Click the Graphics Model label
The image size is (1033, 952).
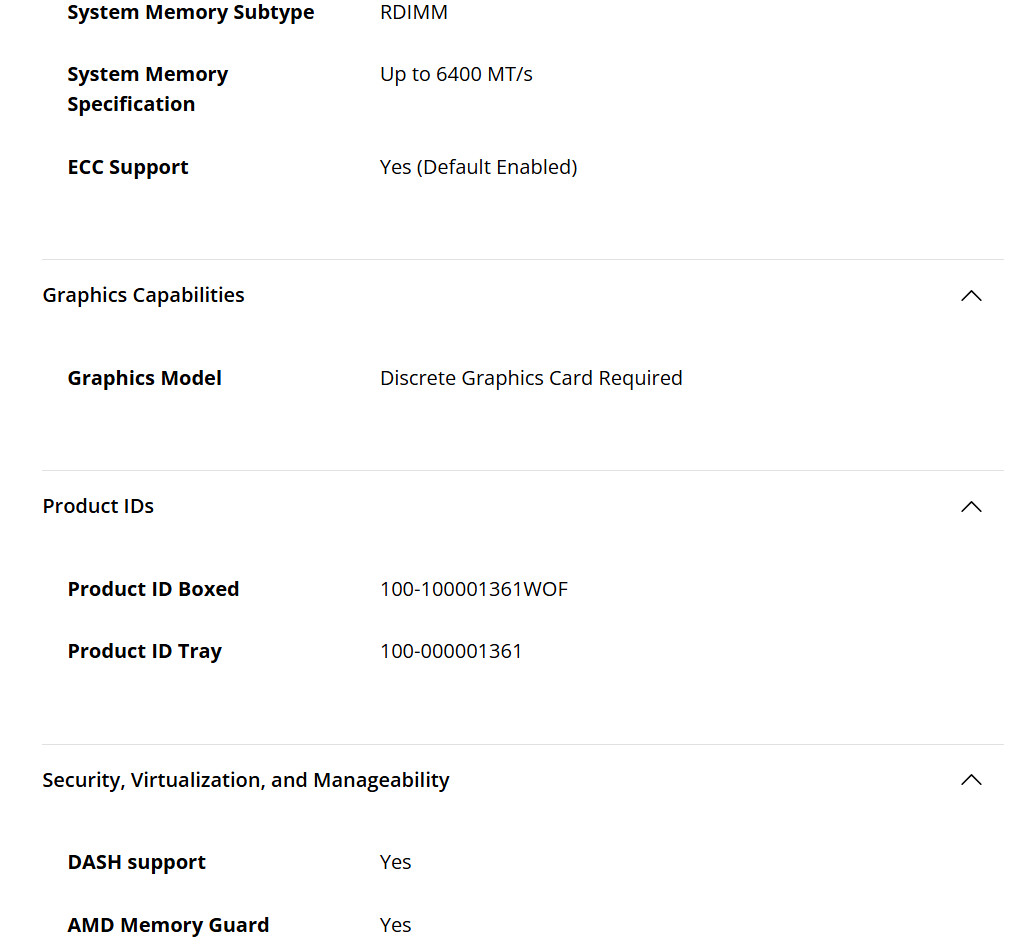pyautogui.click(x=144, y=378)
